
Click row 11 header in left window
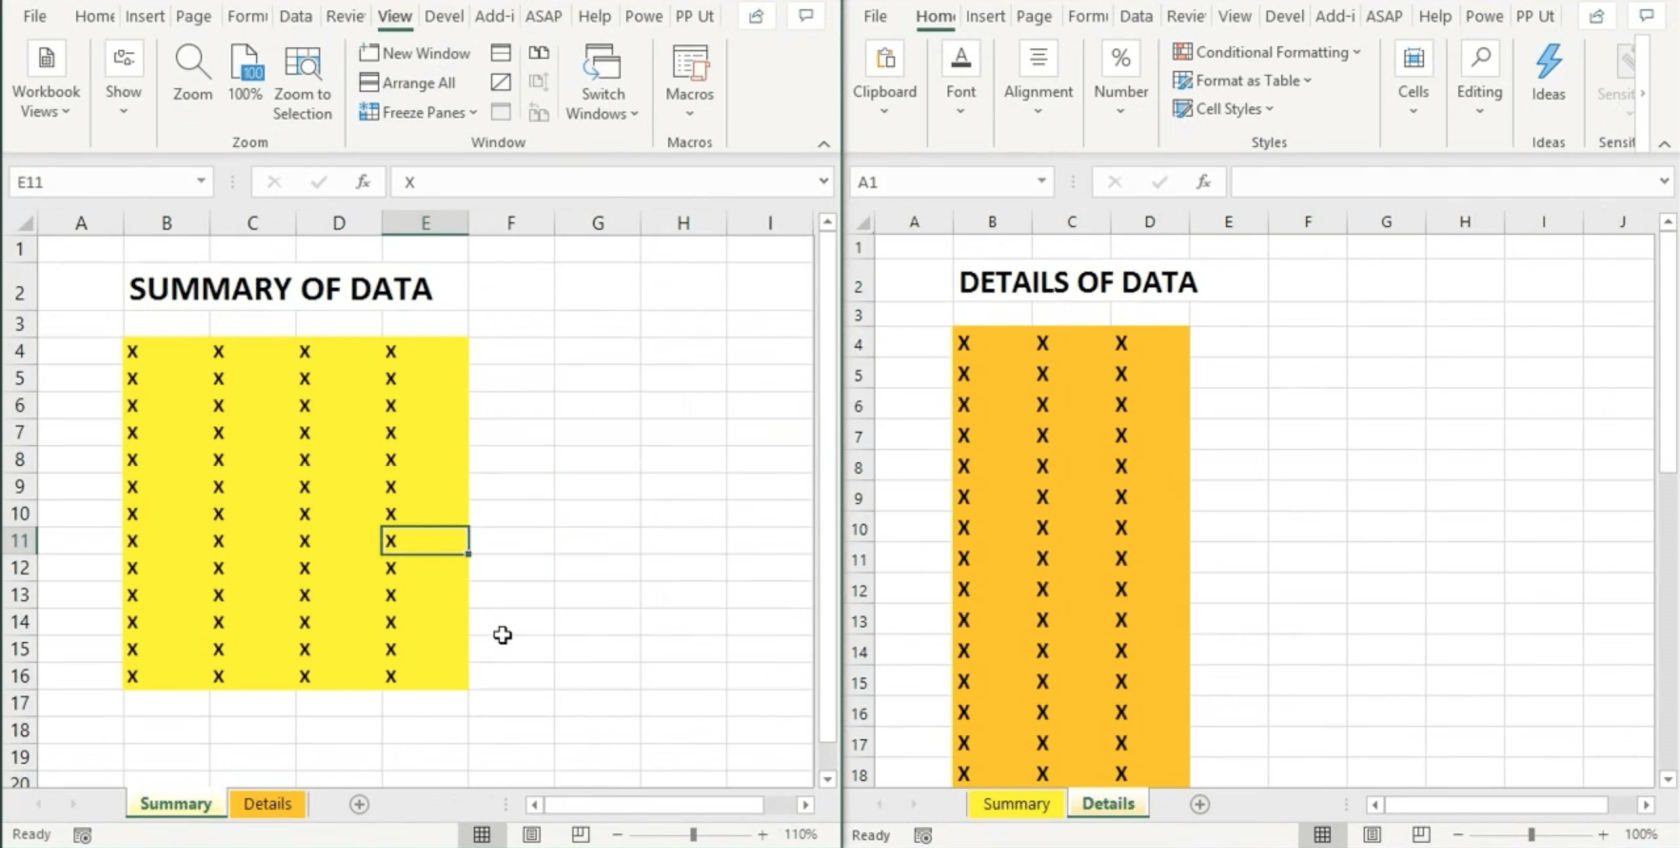pos(20,541)
